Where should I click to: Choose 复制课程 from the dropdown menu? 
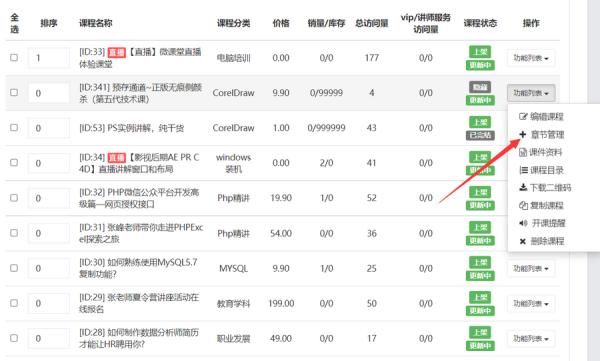click(x=541, y=206)
